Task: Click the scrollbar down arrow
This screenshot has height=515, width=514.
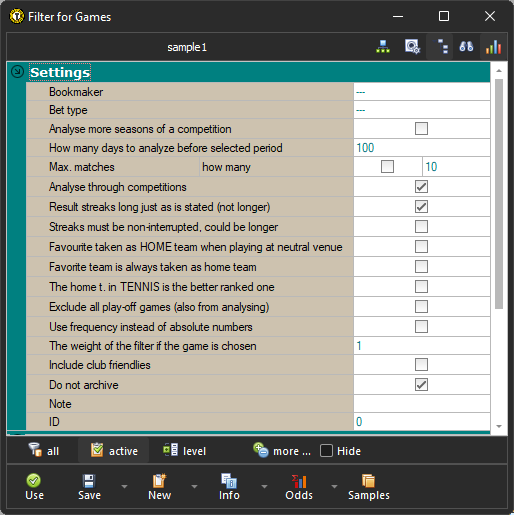Action: tap(499, 426)
